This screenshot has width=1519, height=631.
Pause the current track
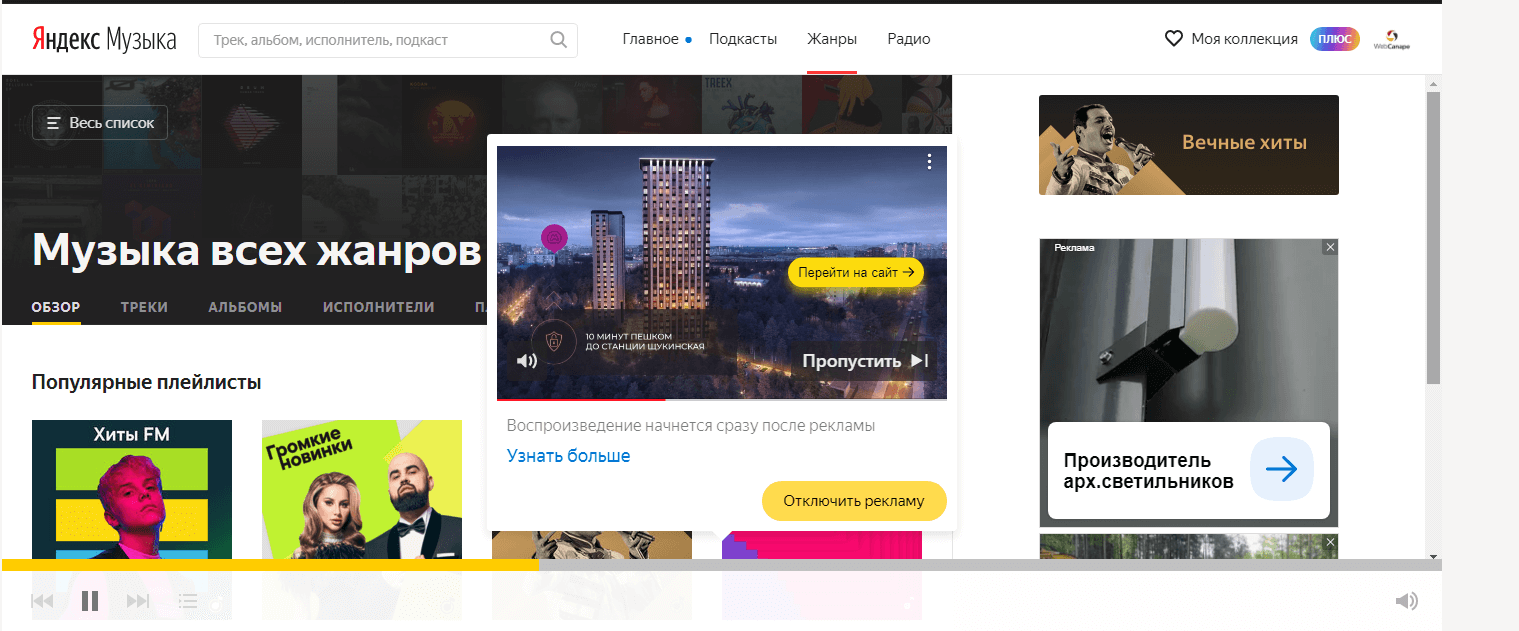pyautogui.click(x=90, y=601)
